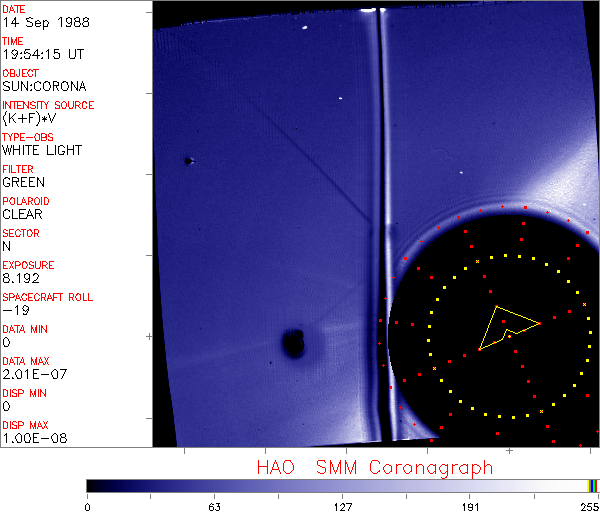Click the small dark spot in the upper-left image area
The height and width of the screenshot is (512, 600).
(x=188, y=160)
